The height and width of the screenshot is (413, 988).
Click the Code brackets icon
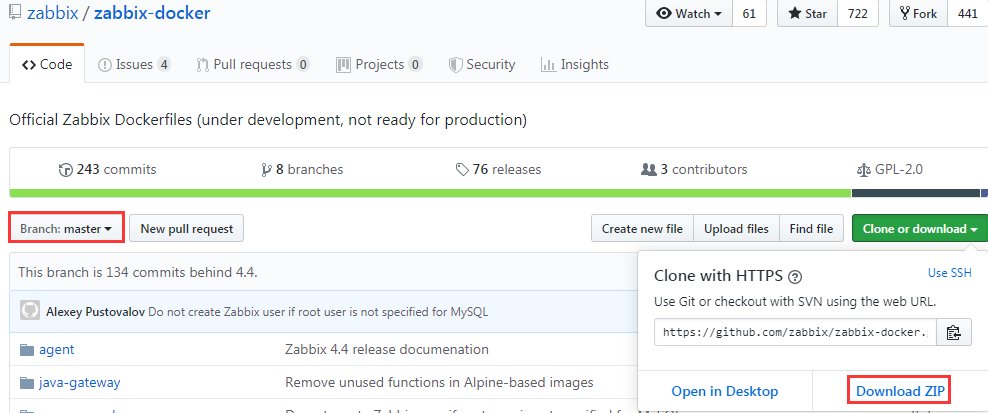28,64
